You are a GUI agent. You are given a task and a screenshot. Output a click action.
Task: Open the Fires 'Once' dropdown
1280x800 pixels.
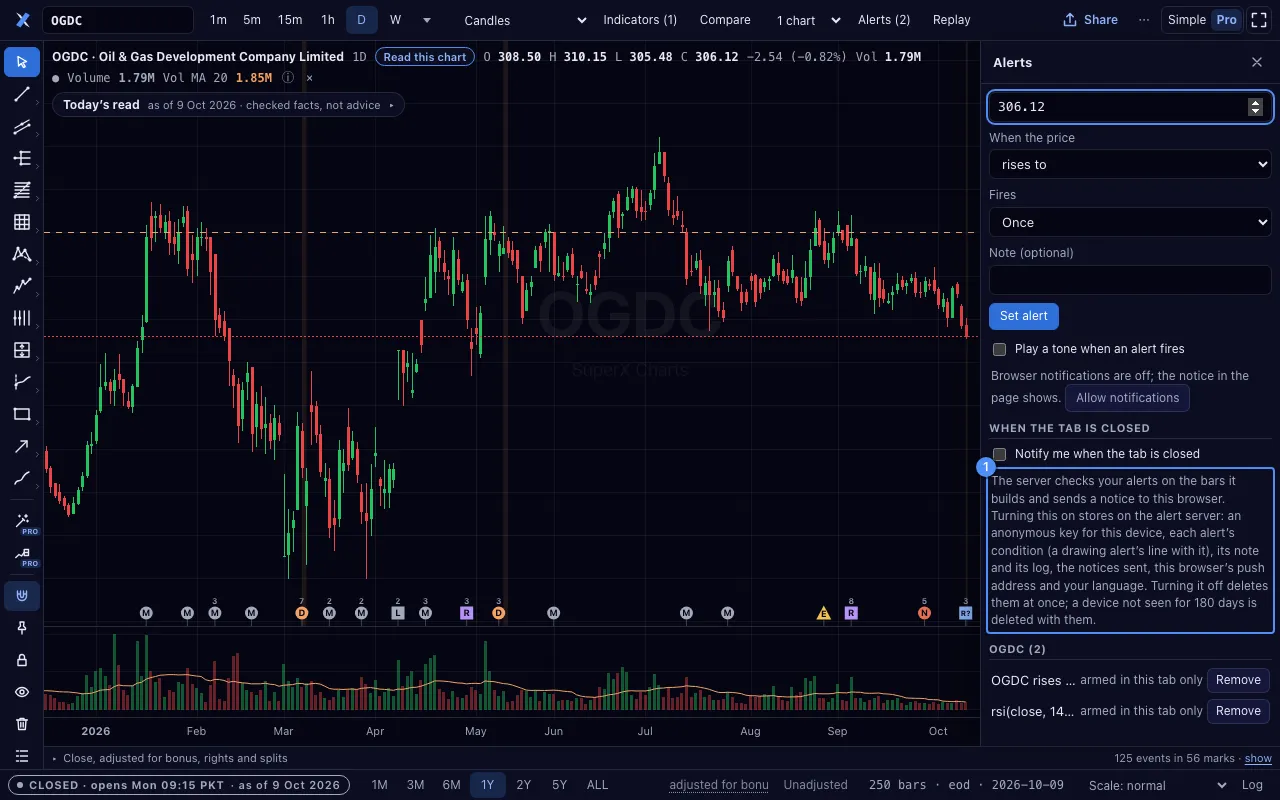click(x=1130, y=222)
